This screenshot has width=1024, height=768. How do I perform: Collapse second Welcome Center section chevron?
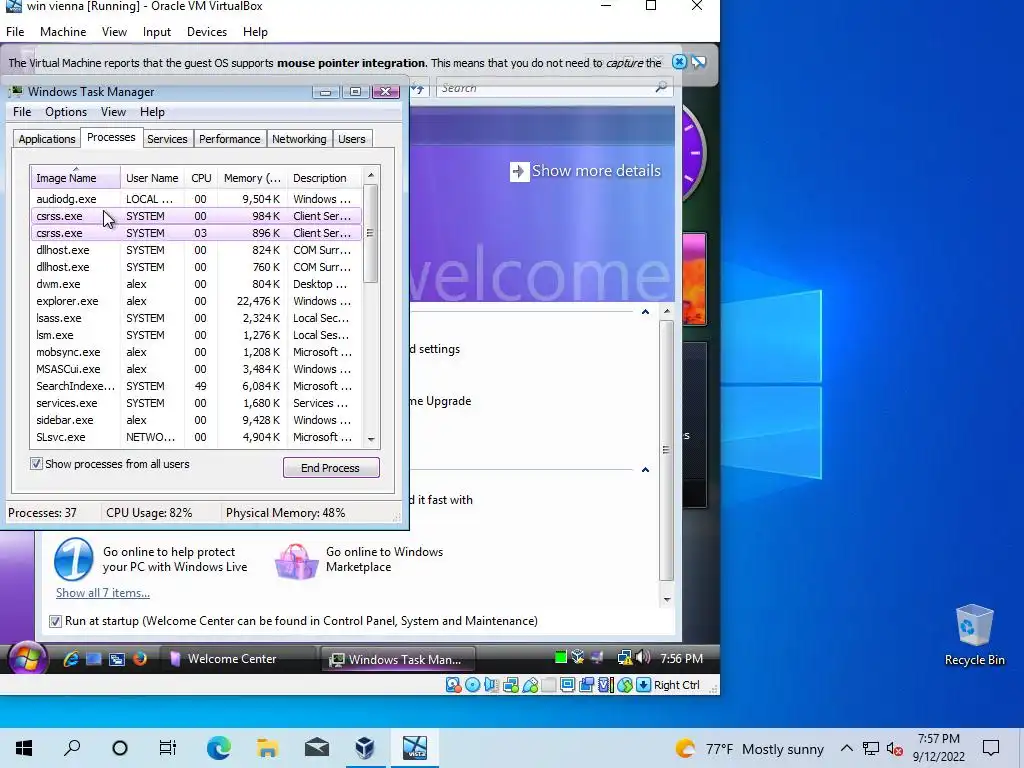(x=645, y=470)
